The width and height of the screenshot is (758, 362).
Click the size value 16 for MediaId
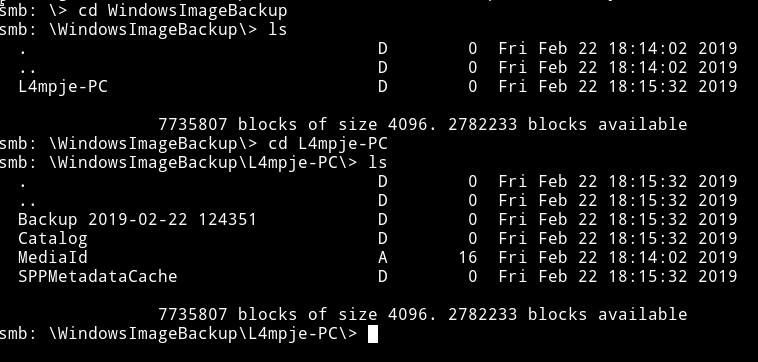[x=468, y=258]
